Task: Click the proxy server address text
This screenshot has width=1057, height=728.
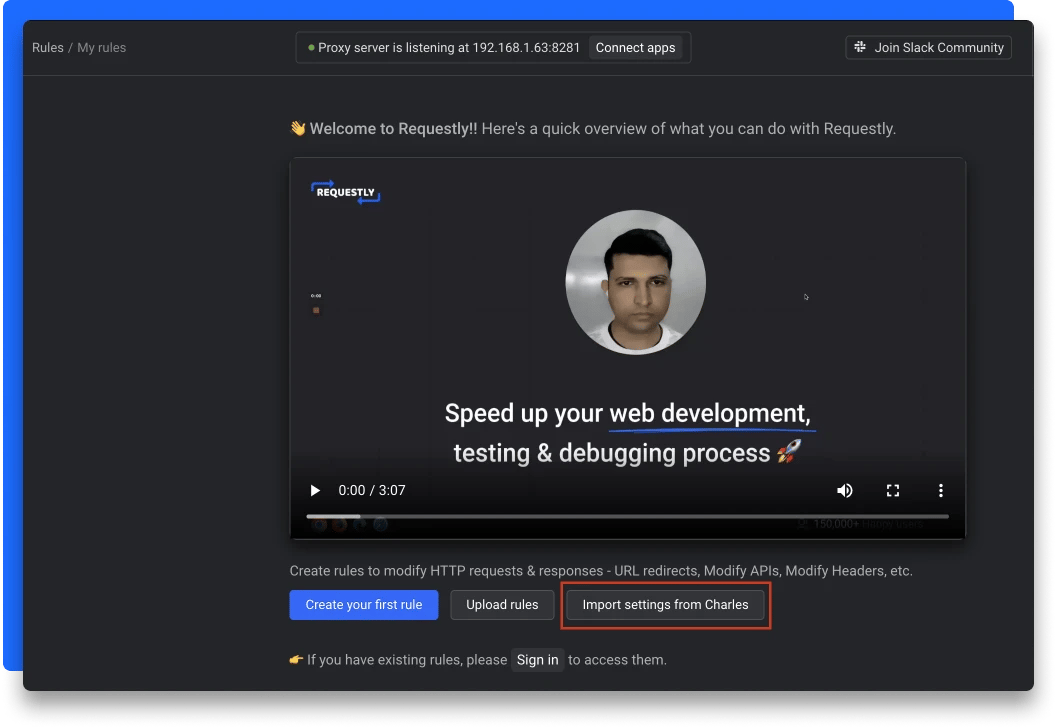Action: [x=449, y=48]
